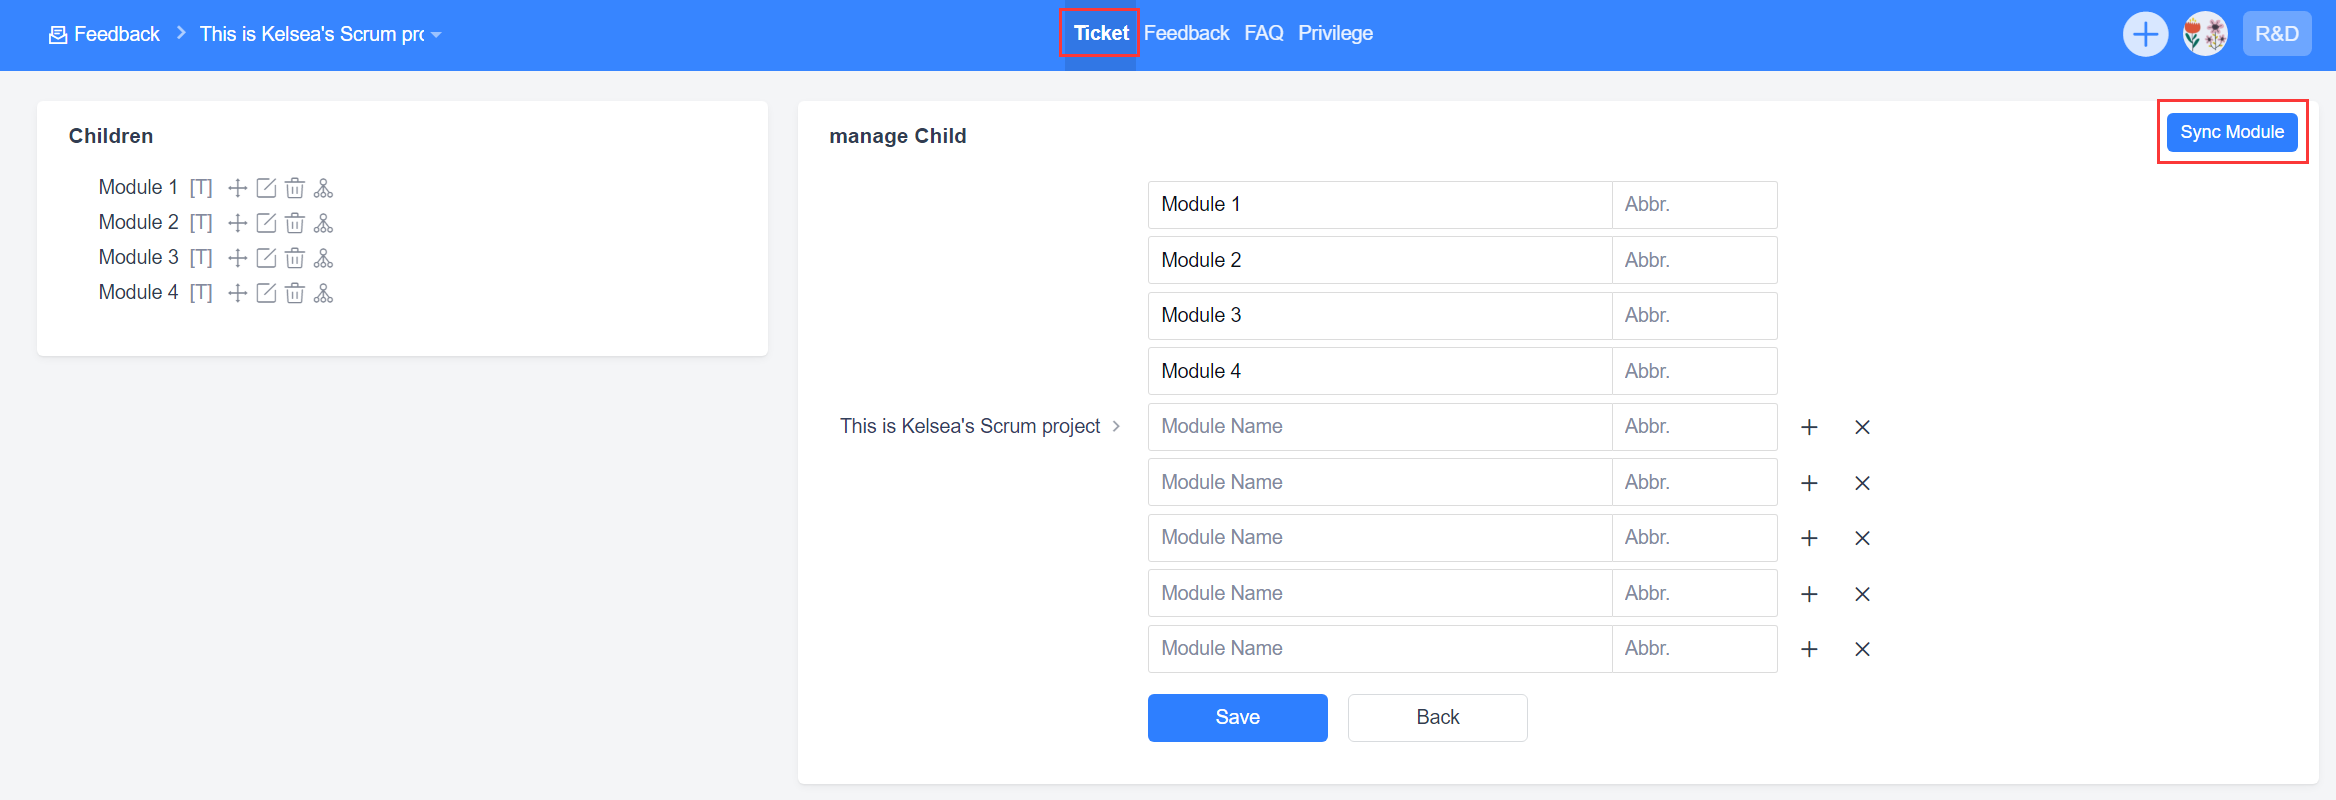
Task: Delete Module 3 with the trash icon
Action: [x=295, y=258]
